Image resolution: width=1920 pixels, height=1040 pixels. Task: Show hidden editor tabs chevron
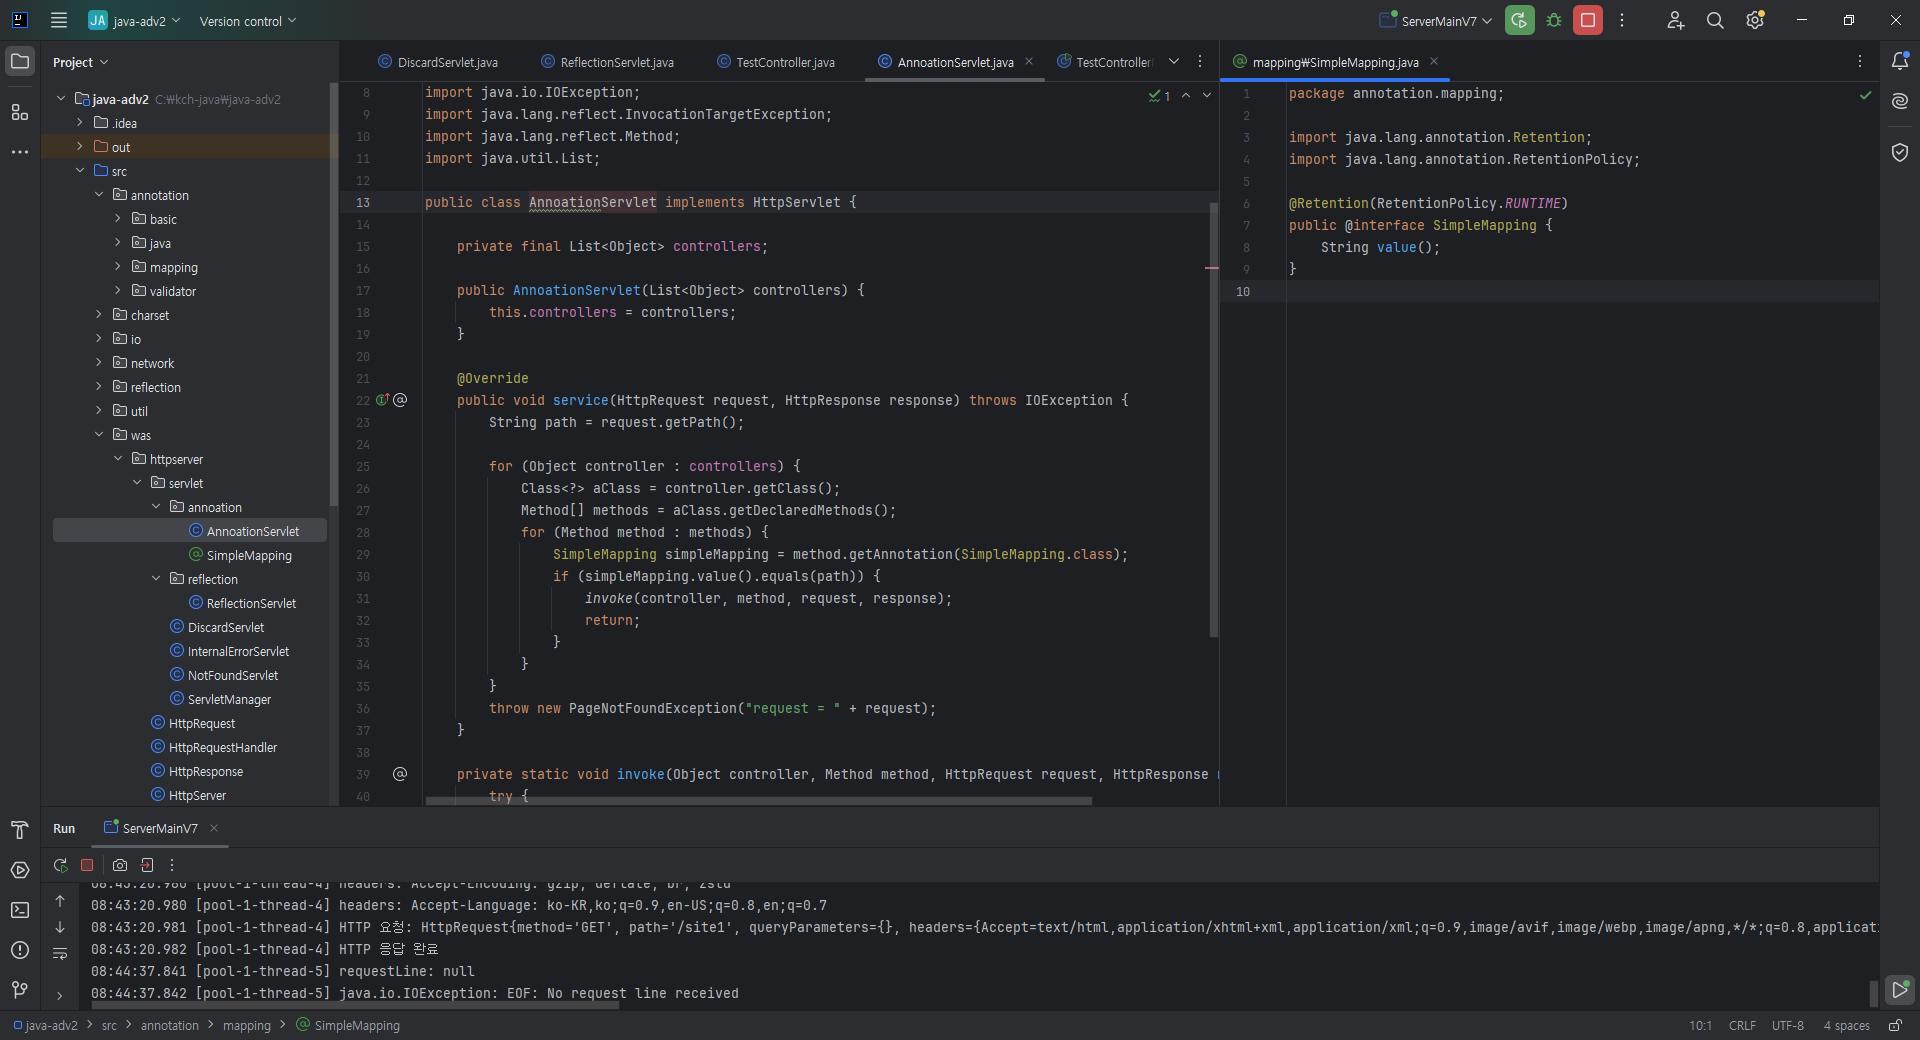(x=1174, y=61)
